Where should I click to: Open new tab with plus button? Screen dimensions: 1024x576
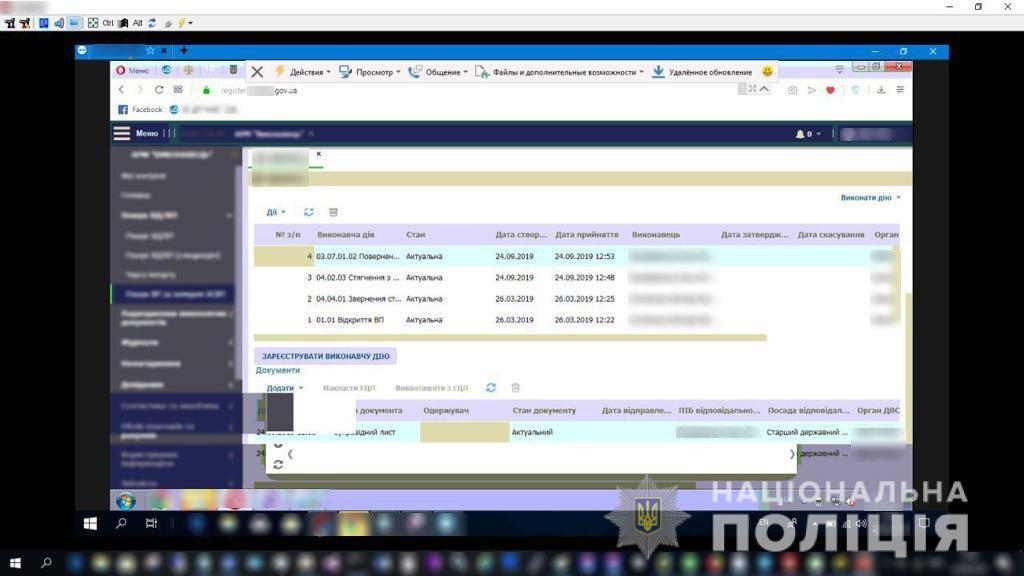[184, 50]
